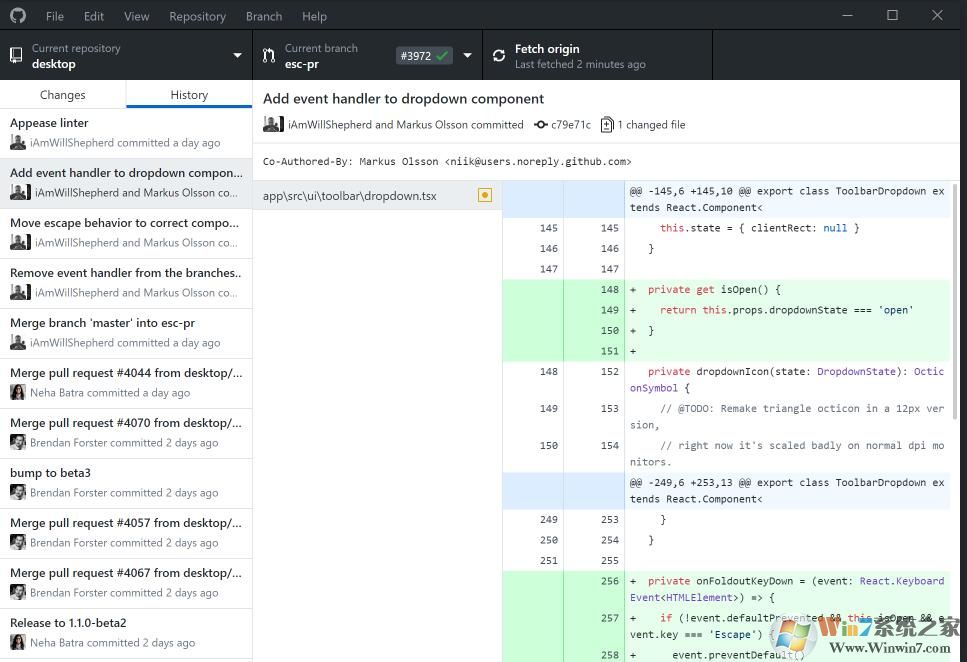Click the Fetch origin sync icon
This screenshot has width=967, height=662.
click(499, 55)
